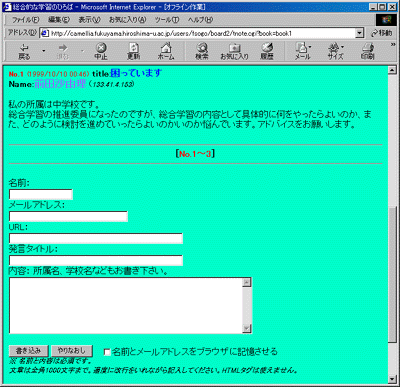The height and width of the screenshot is (387, 400).
Task: Click the page vertical scrollbar thumb
Action: (392, 273)
